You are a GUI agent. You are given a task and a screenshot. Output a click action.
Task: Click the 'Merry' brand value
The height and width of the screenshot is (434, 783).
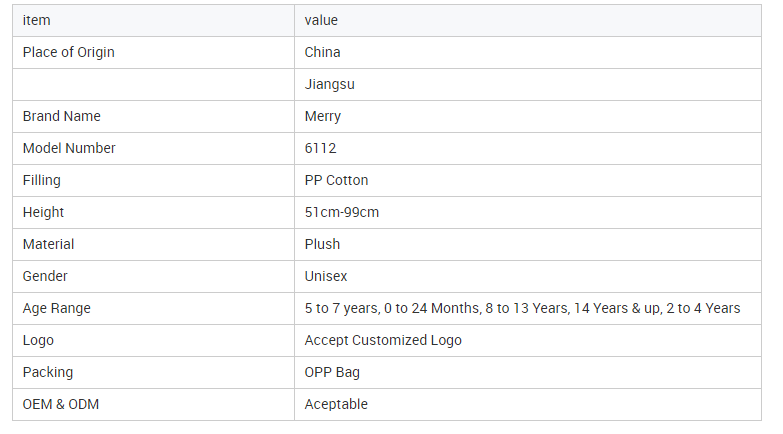click(x=323, y=116)
